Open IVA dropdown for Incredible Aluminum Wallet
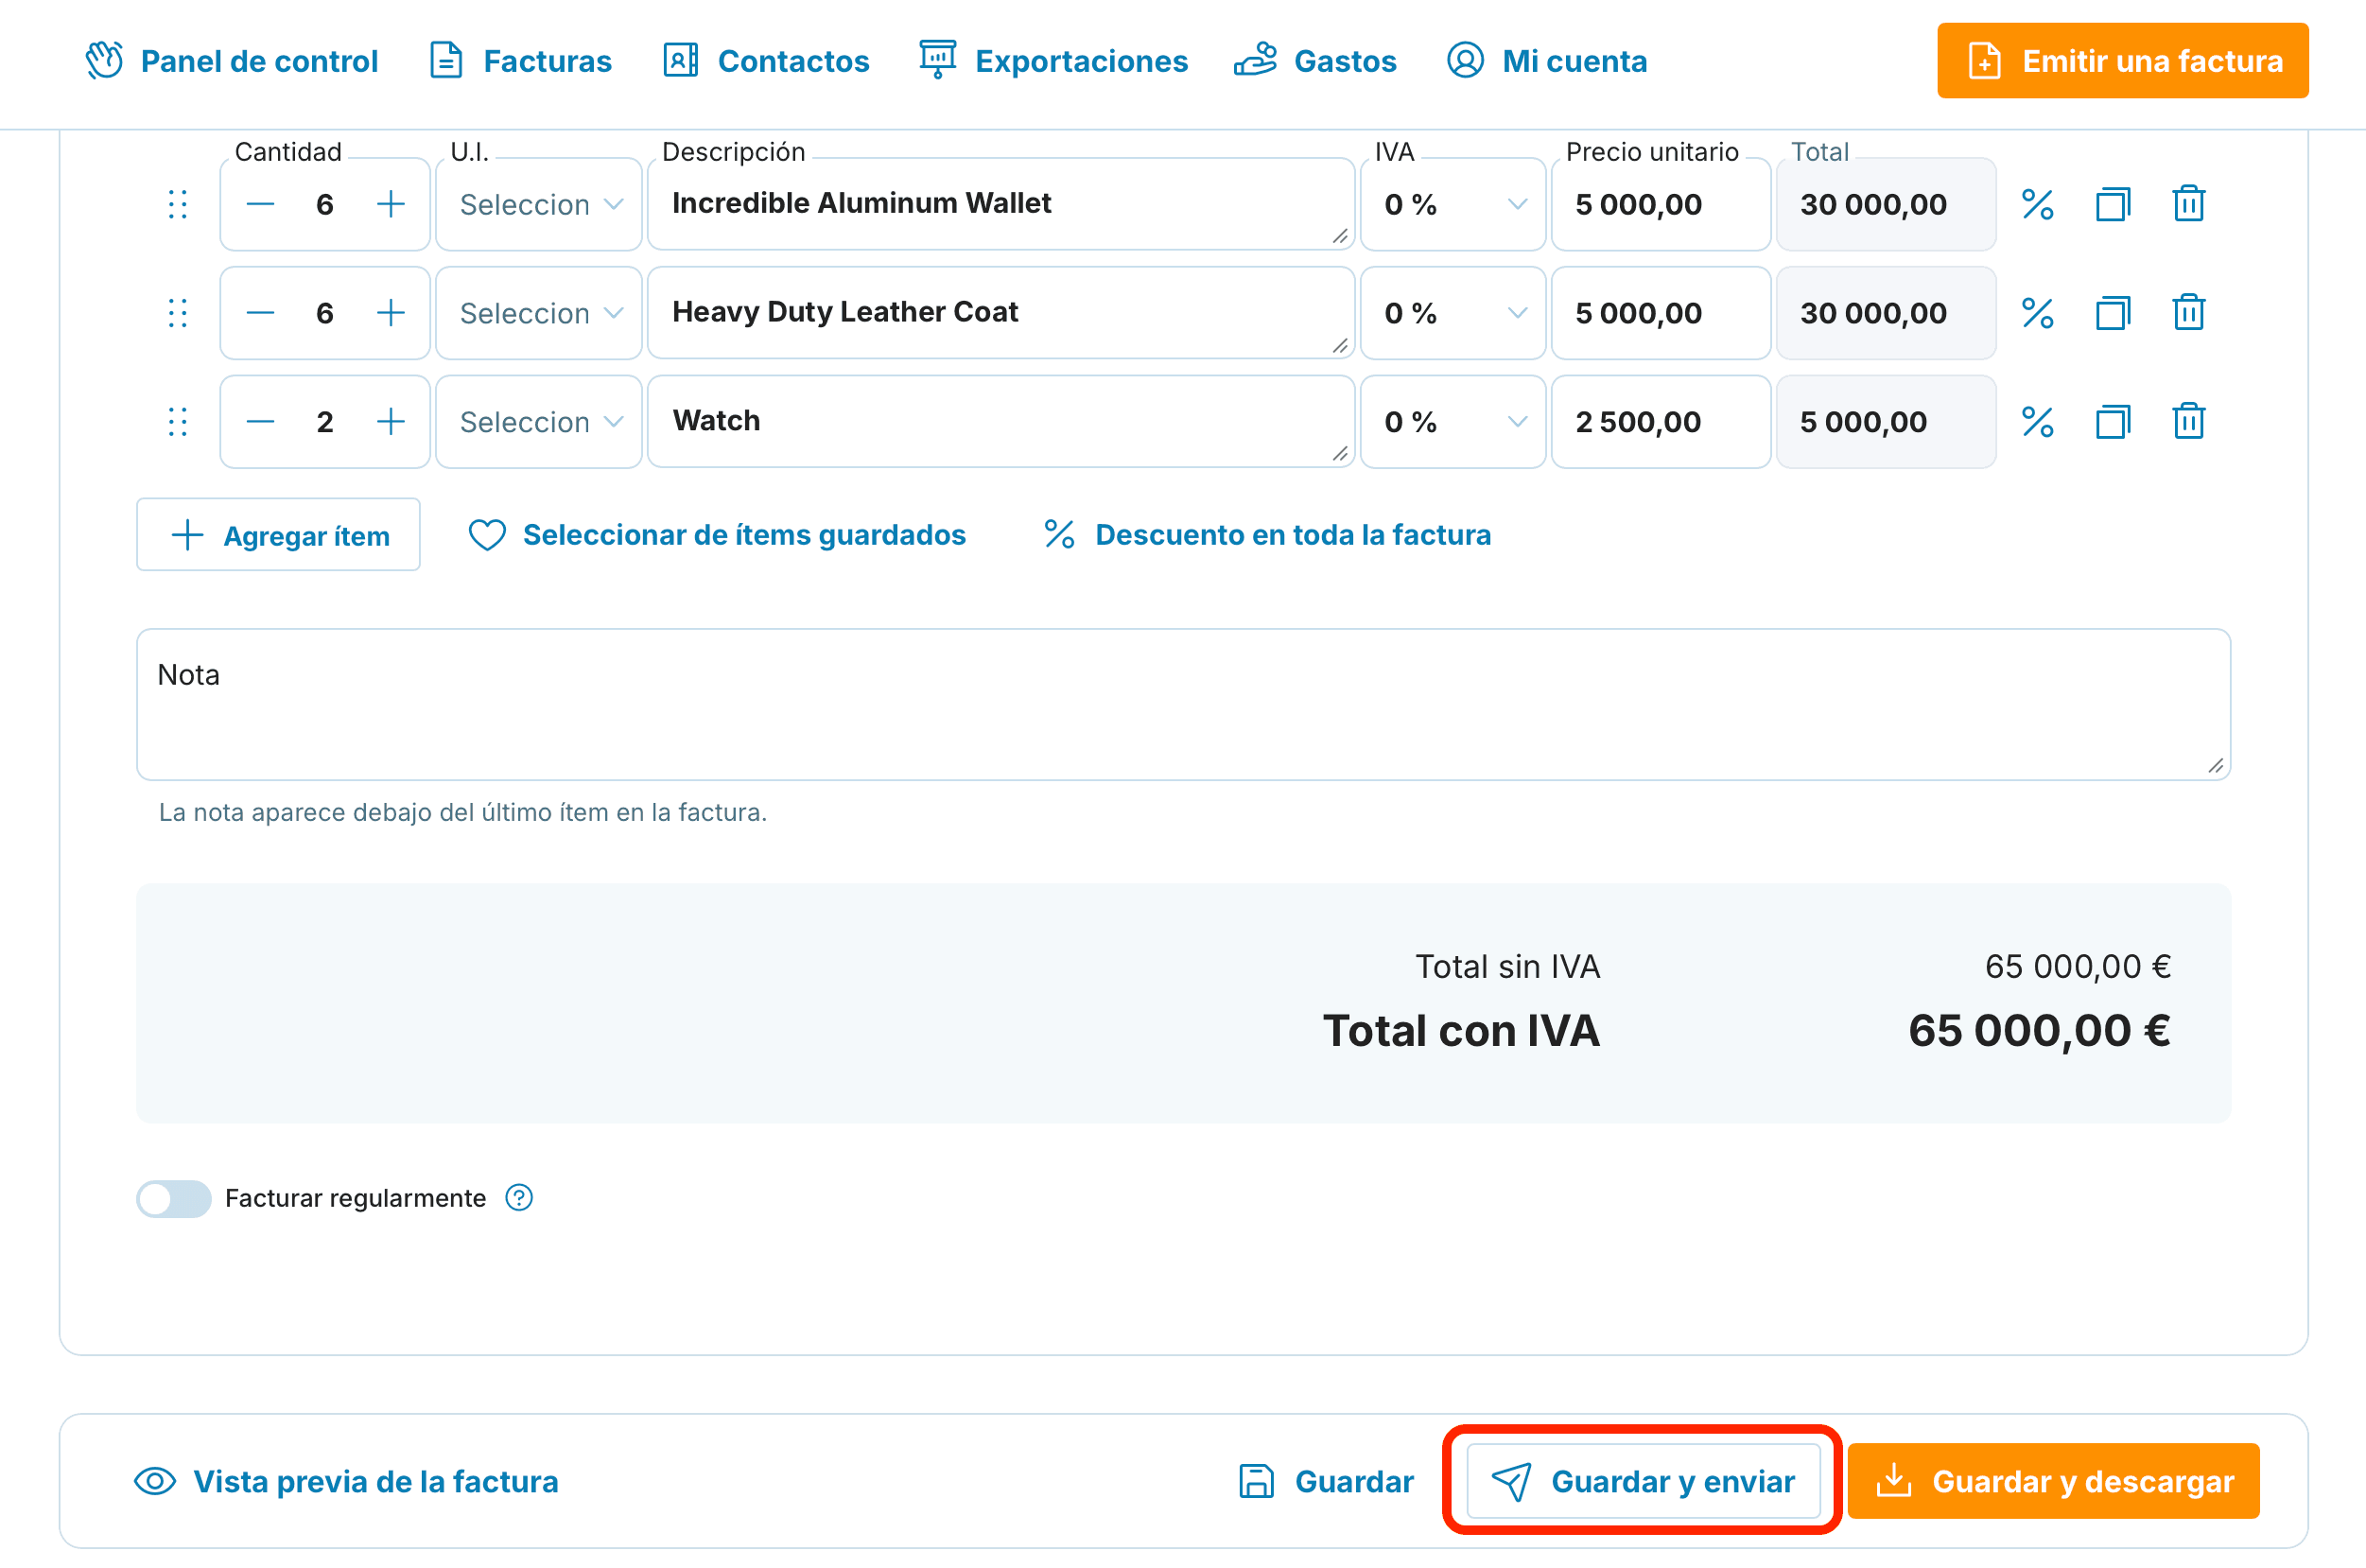The width and height of the screenshot is (2366, 1568). [1453, 204]
